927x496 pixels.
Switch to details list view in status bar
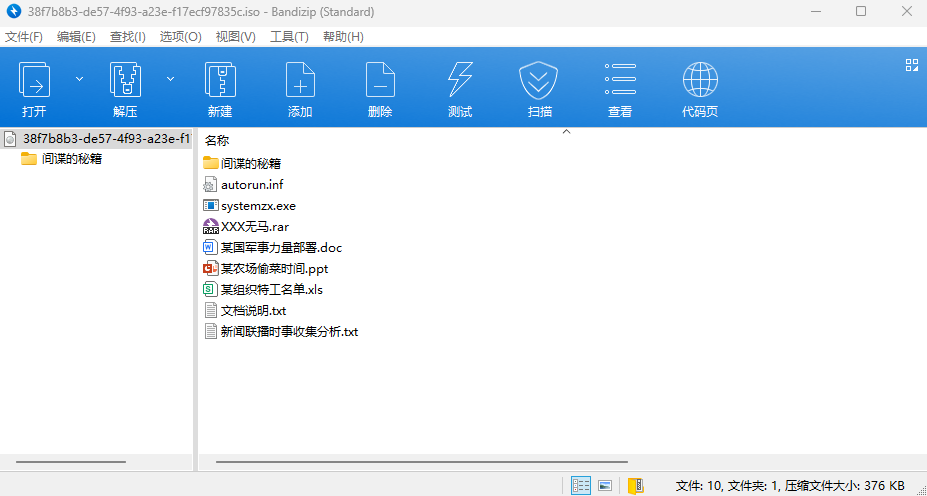581,485
